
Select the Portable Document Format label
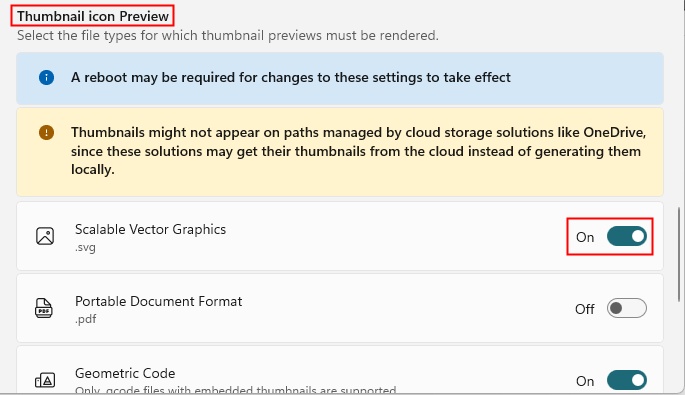pos(158,301)
